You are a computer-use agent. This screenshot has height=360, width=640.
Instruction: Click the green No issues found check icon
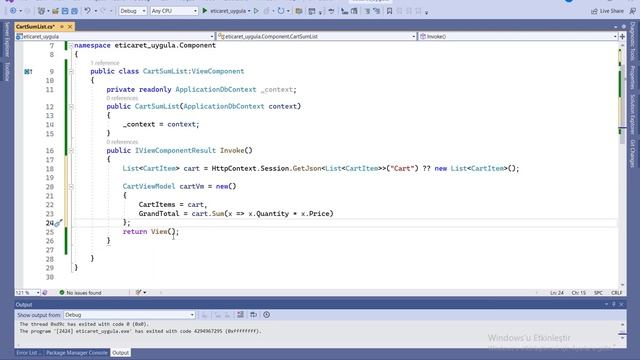(x=62, y=292)
